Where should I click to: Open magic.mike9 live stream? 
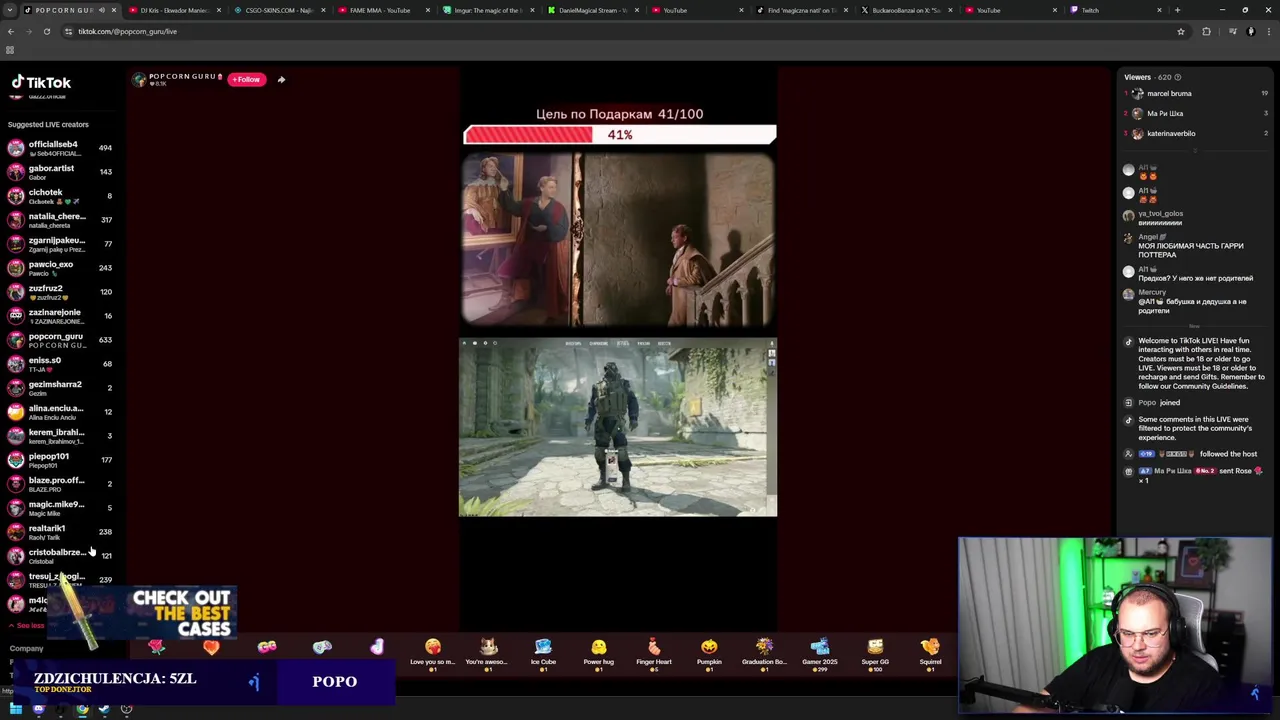click(62, 508)
